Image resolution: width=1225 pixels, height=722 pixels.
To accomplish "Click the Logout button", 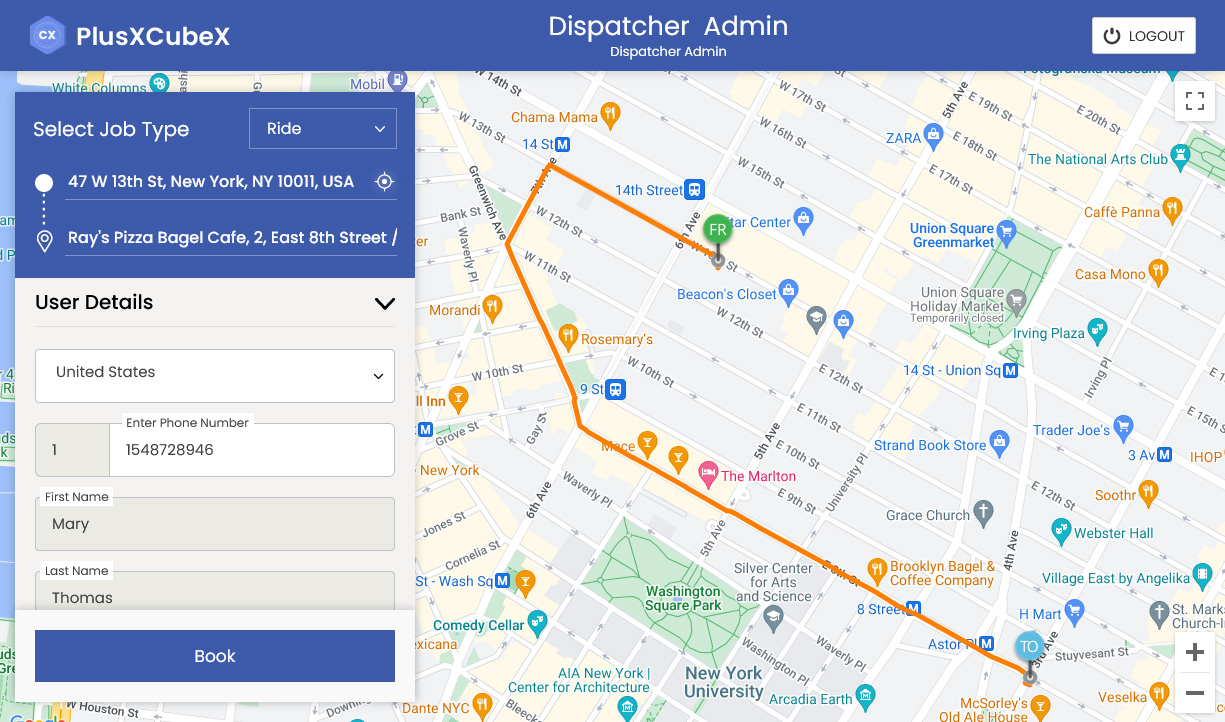I will click(x=1144, y=36).
